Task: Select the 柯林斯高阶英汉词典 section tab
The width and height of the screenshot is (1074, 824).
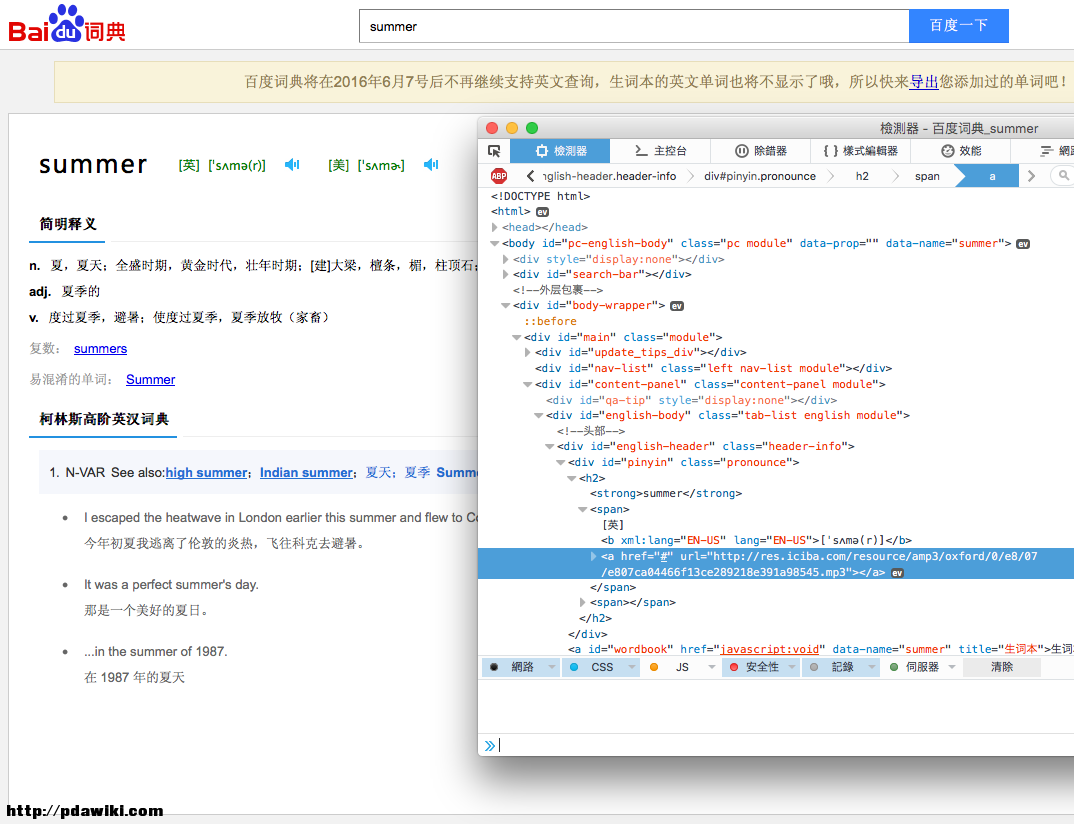Action: tap(103, 419)
